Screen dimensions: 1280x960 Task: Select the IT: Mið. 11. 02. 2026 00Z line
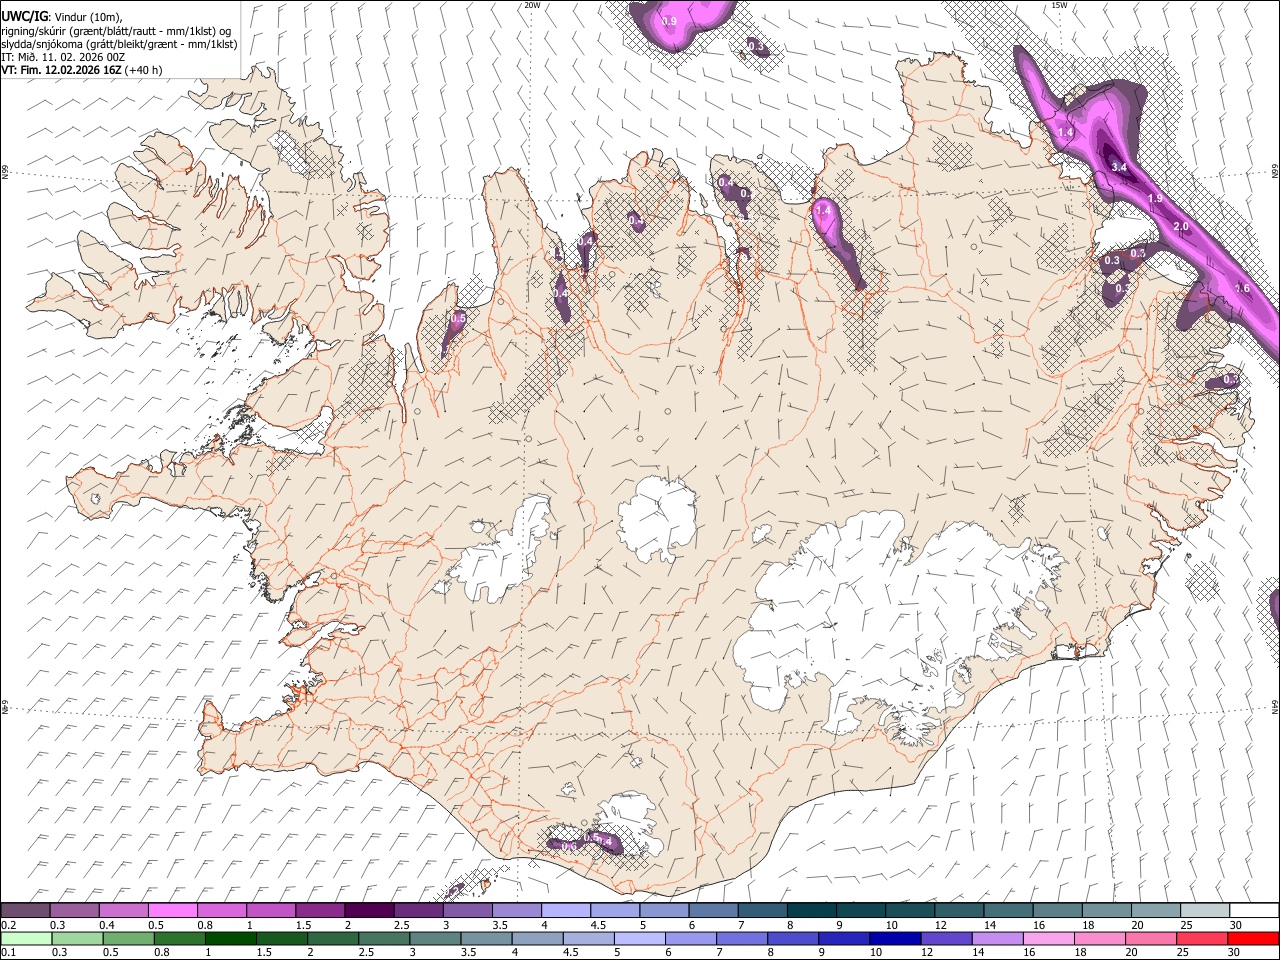click(63, 57)
